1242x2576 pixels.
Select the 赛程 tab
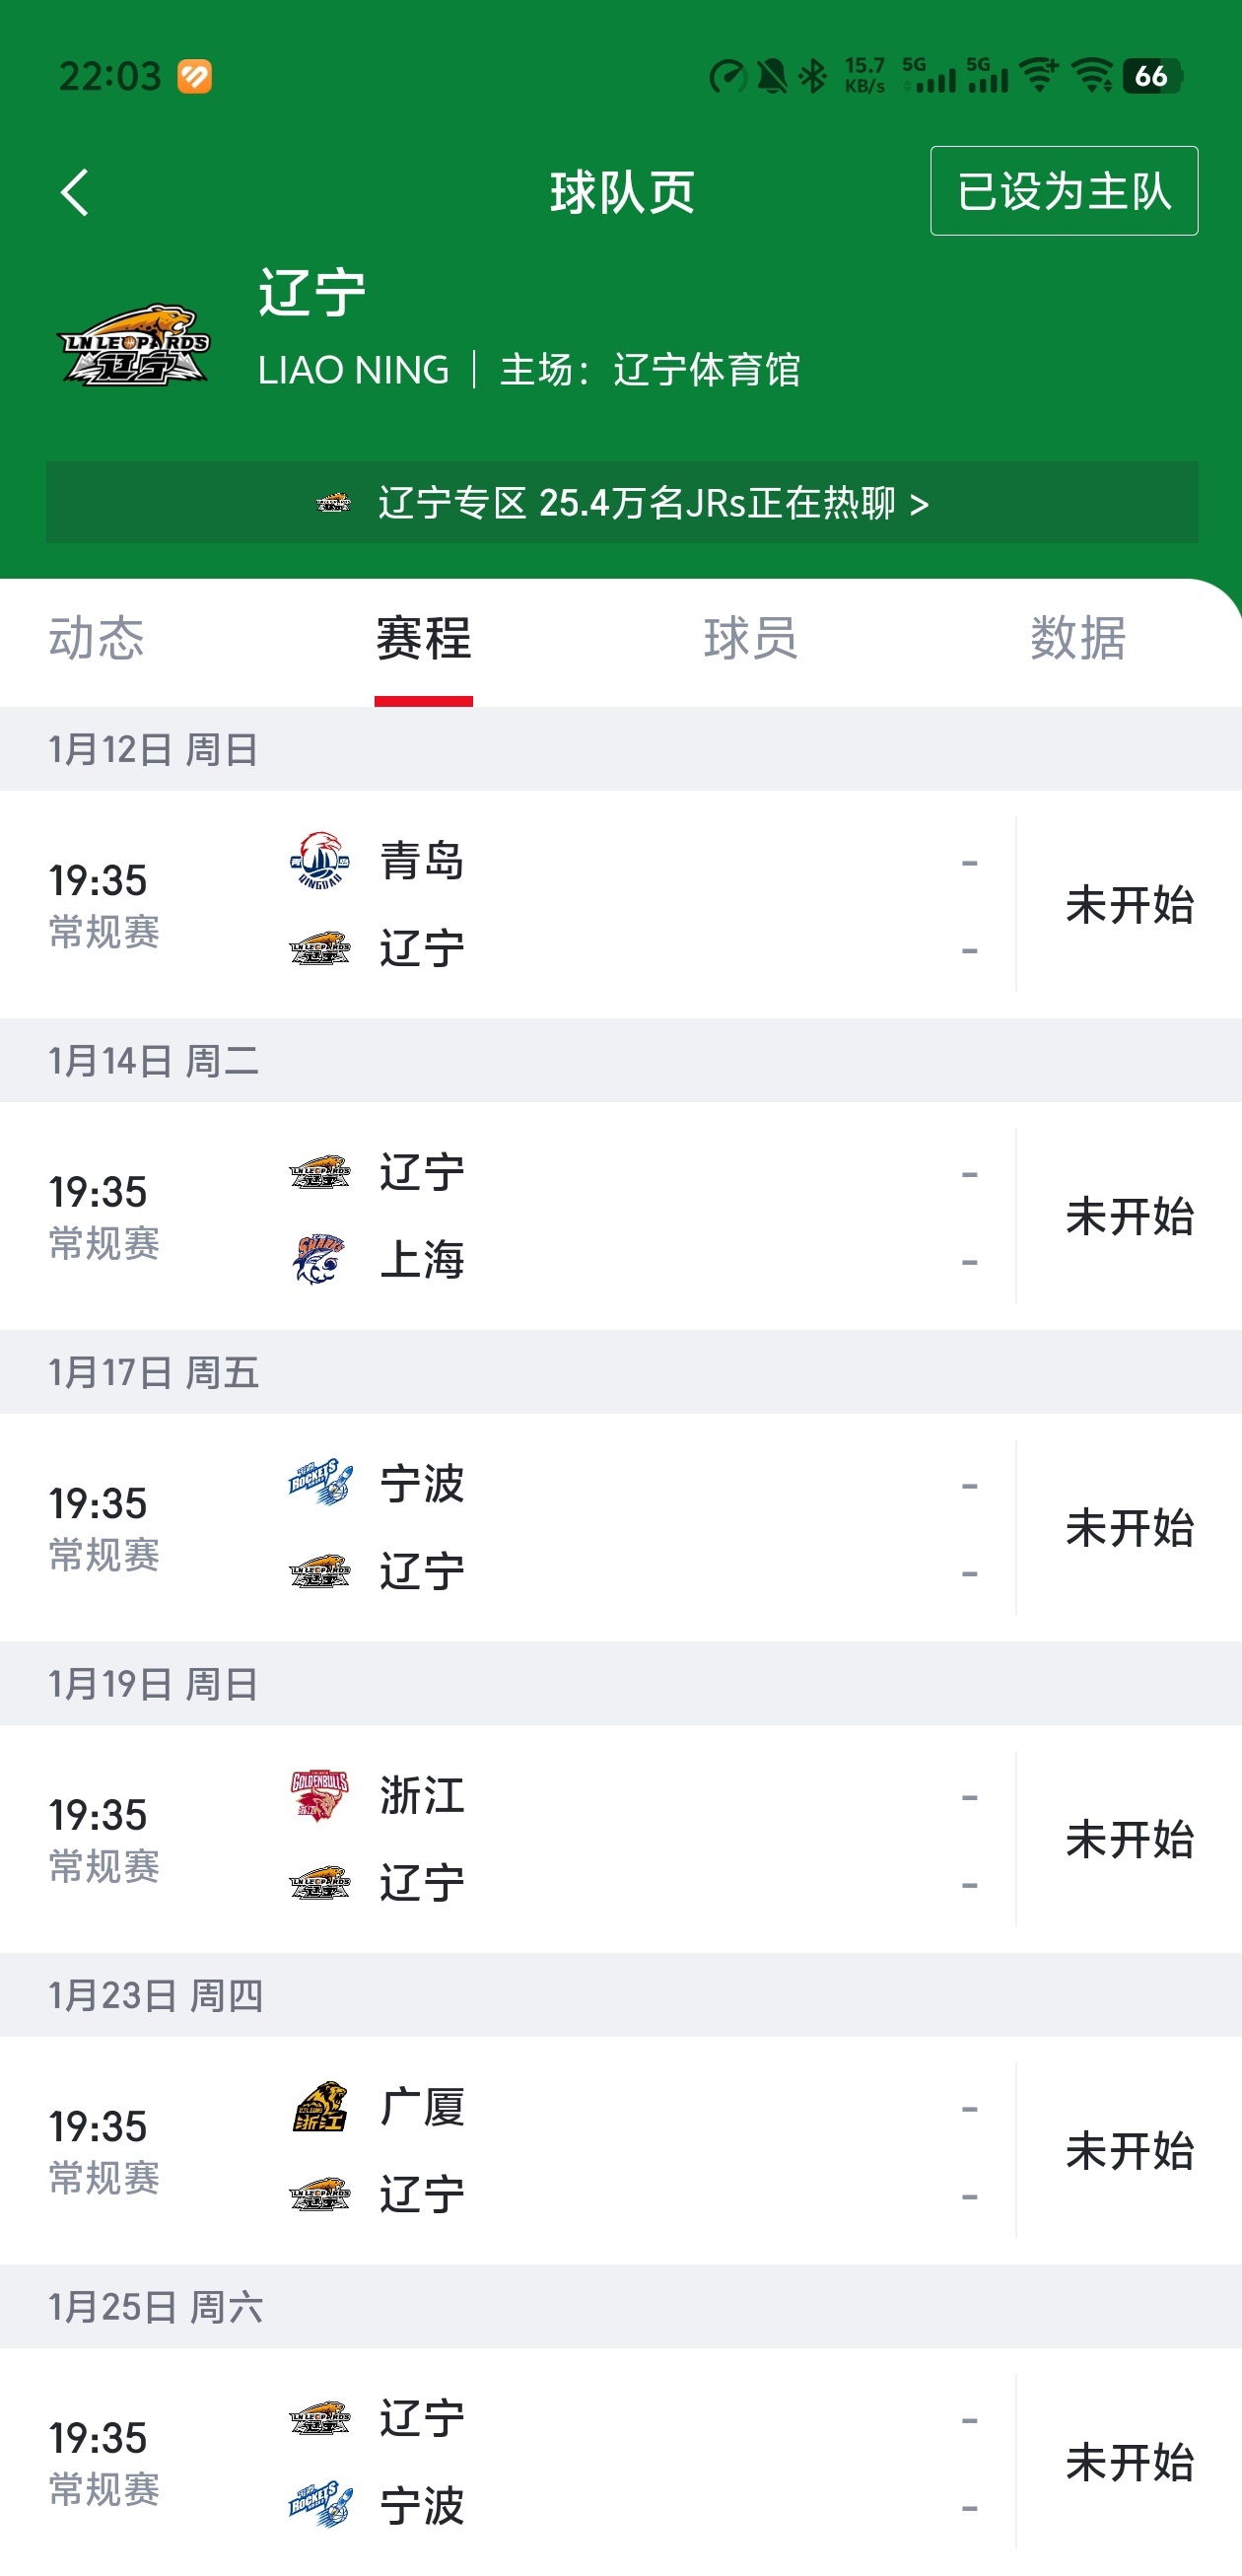coord(423,638)
